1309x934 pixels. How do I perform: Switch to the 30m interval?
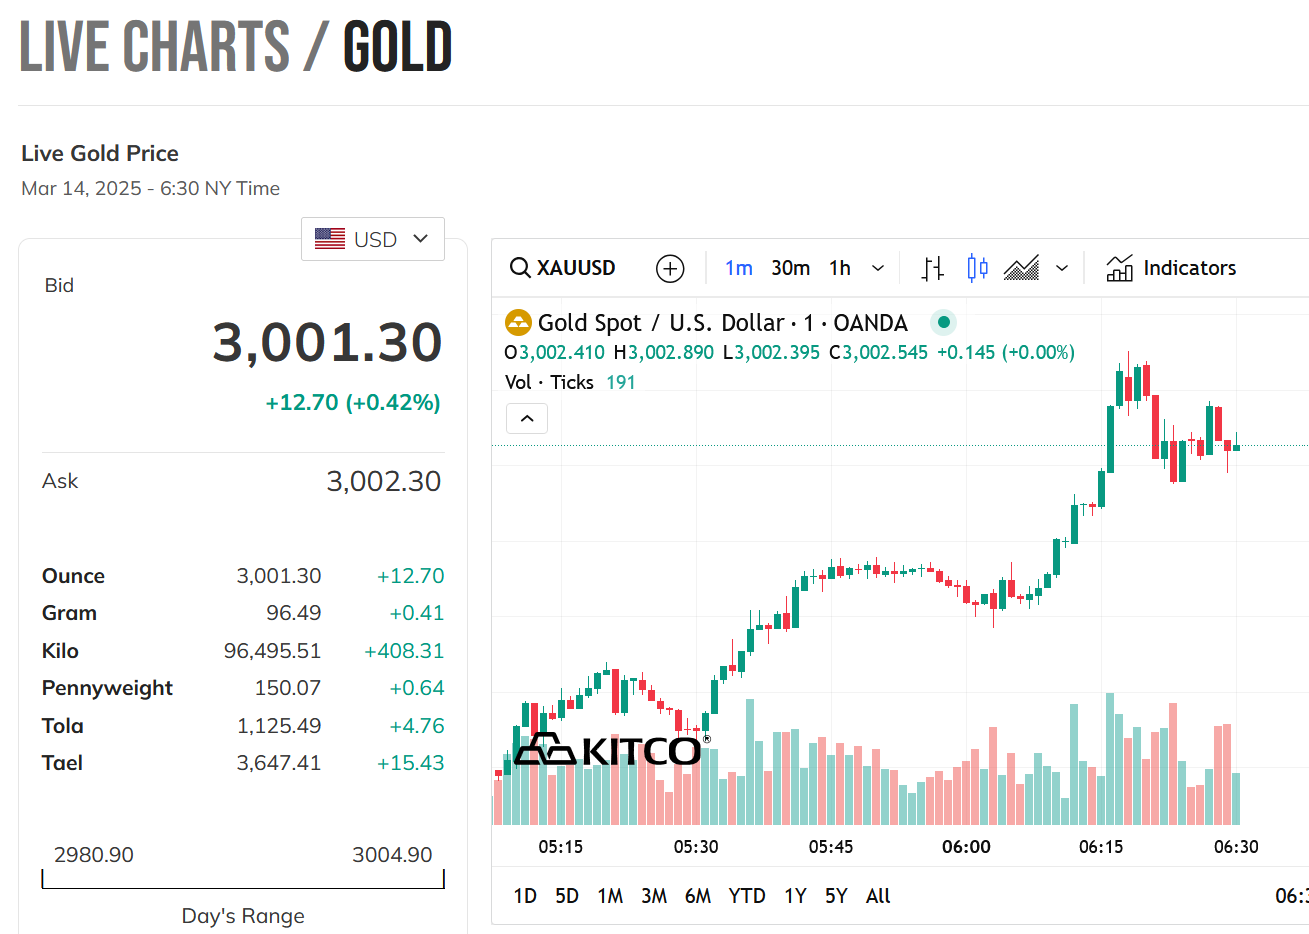pyautogui.click(x=790, y=268)
